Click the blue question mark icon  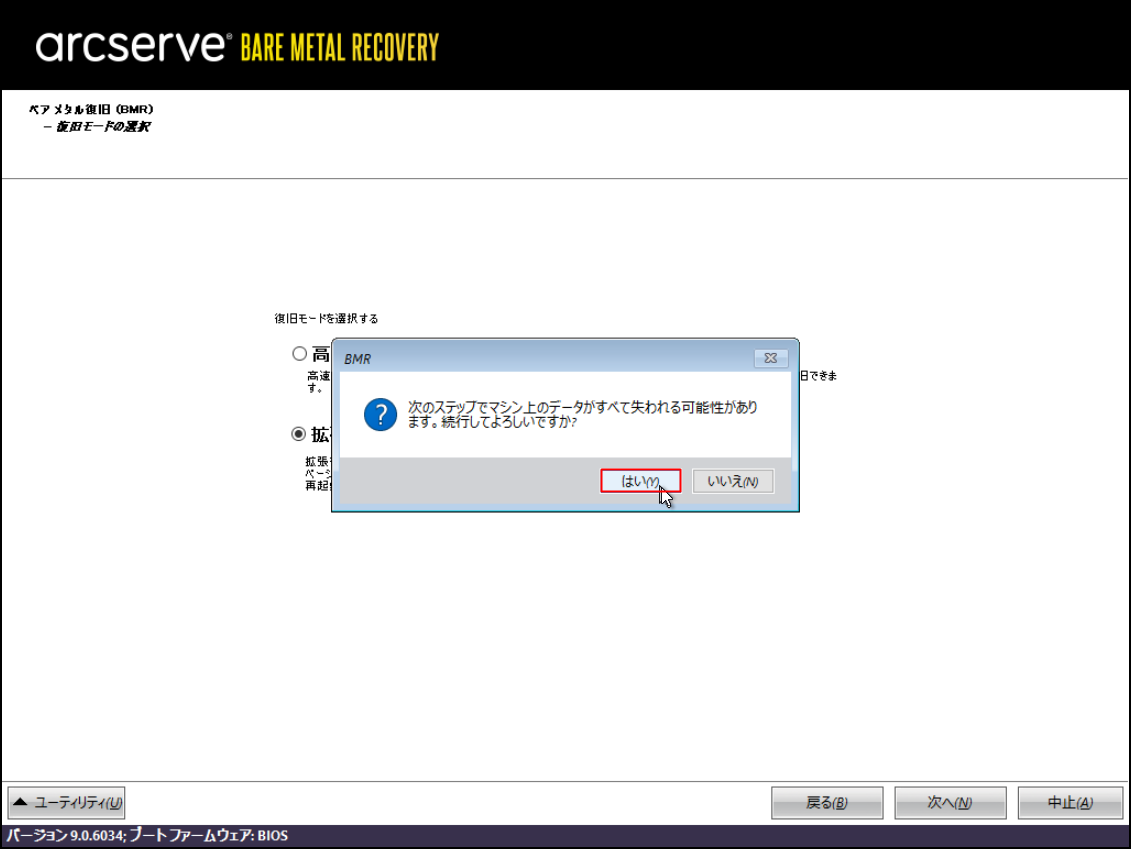coord(380,415)
